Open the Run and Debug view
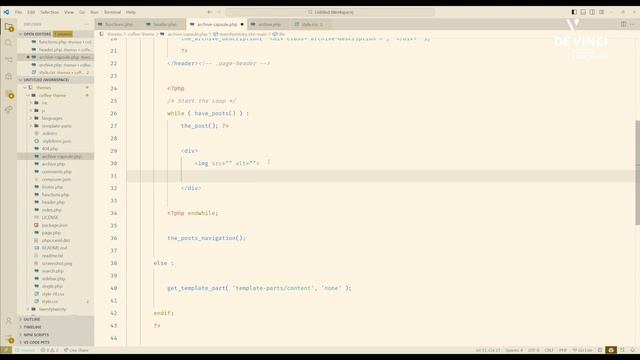 [9, 76]
